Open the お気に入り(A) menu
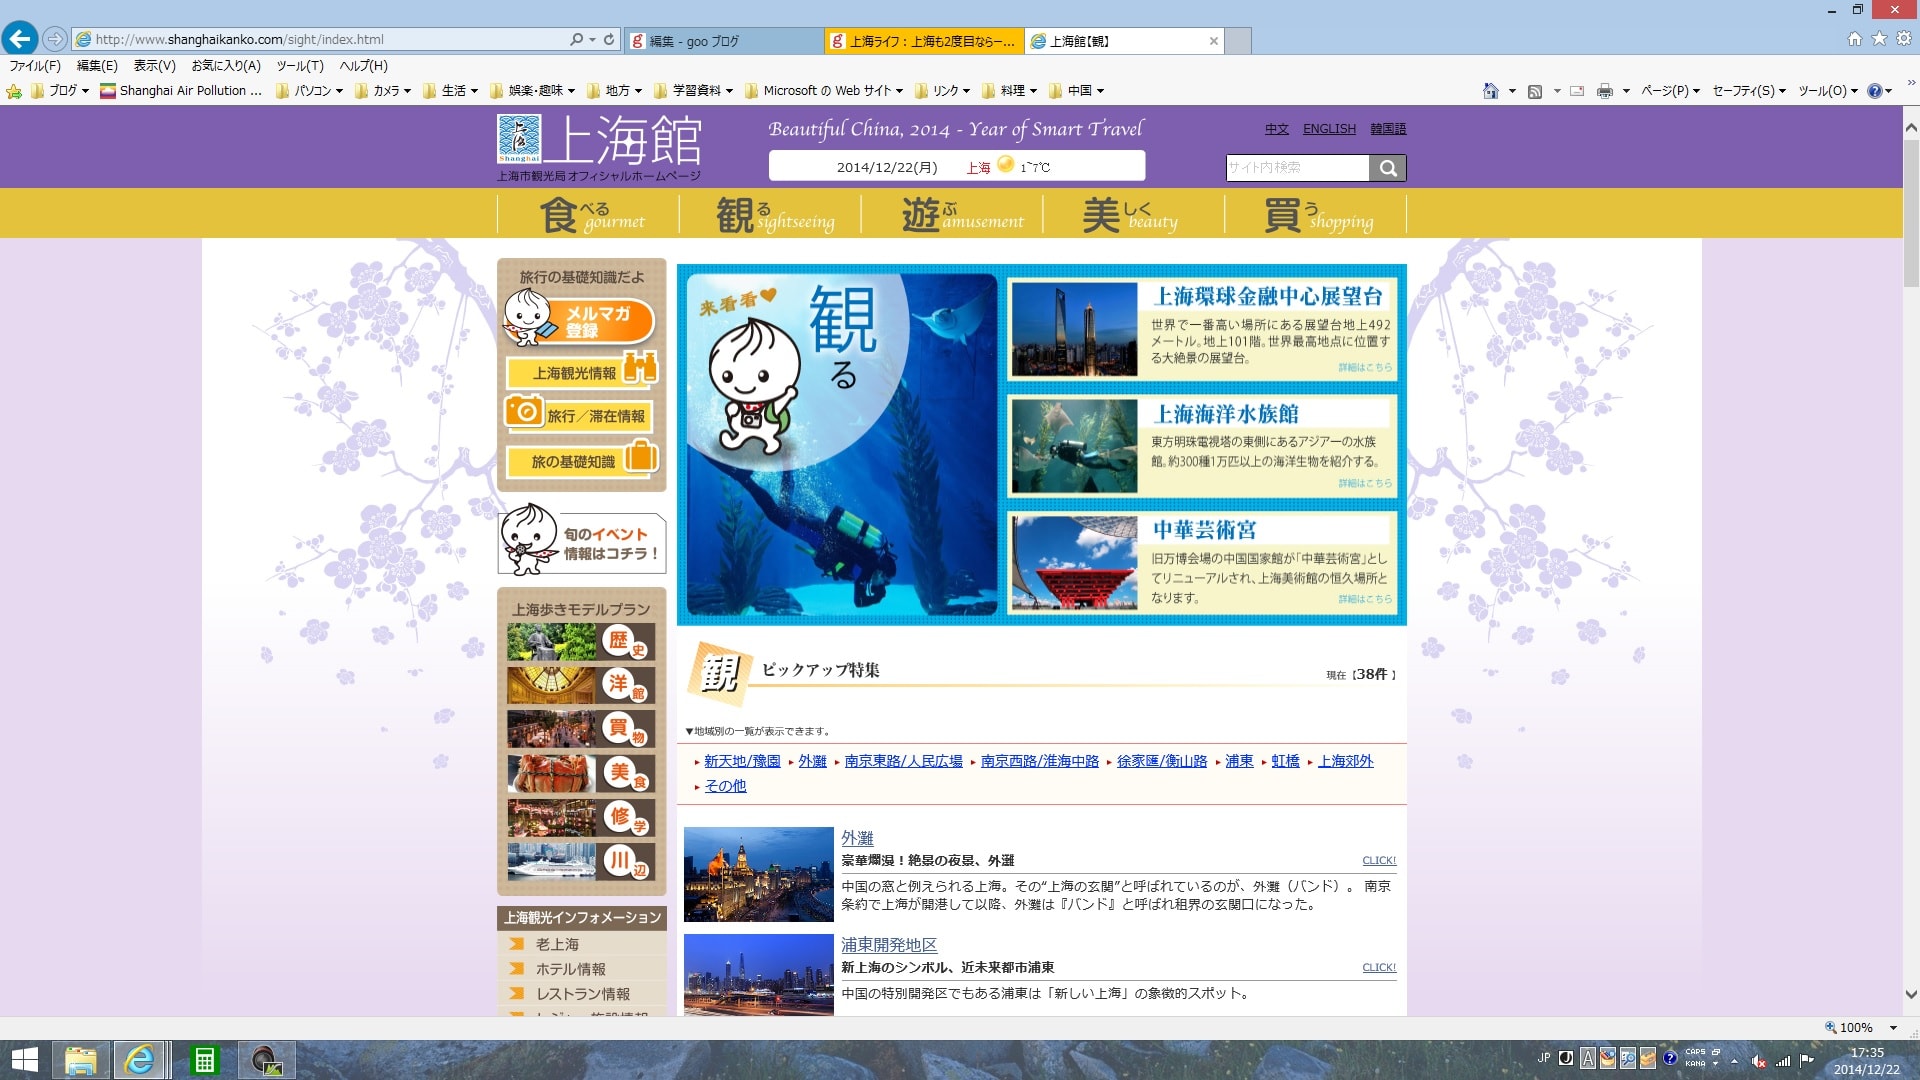Screen dimensions: 1920x1080 click(x=226, y=66)
